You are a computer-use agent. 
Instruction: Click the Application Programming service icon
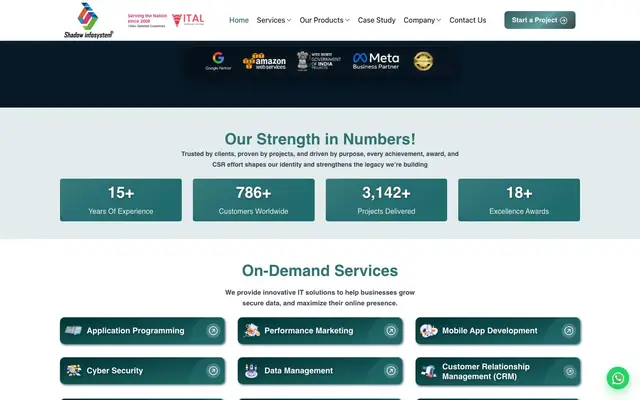coord(73,330)
